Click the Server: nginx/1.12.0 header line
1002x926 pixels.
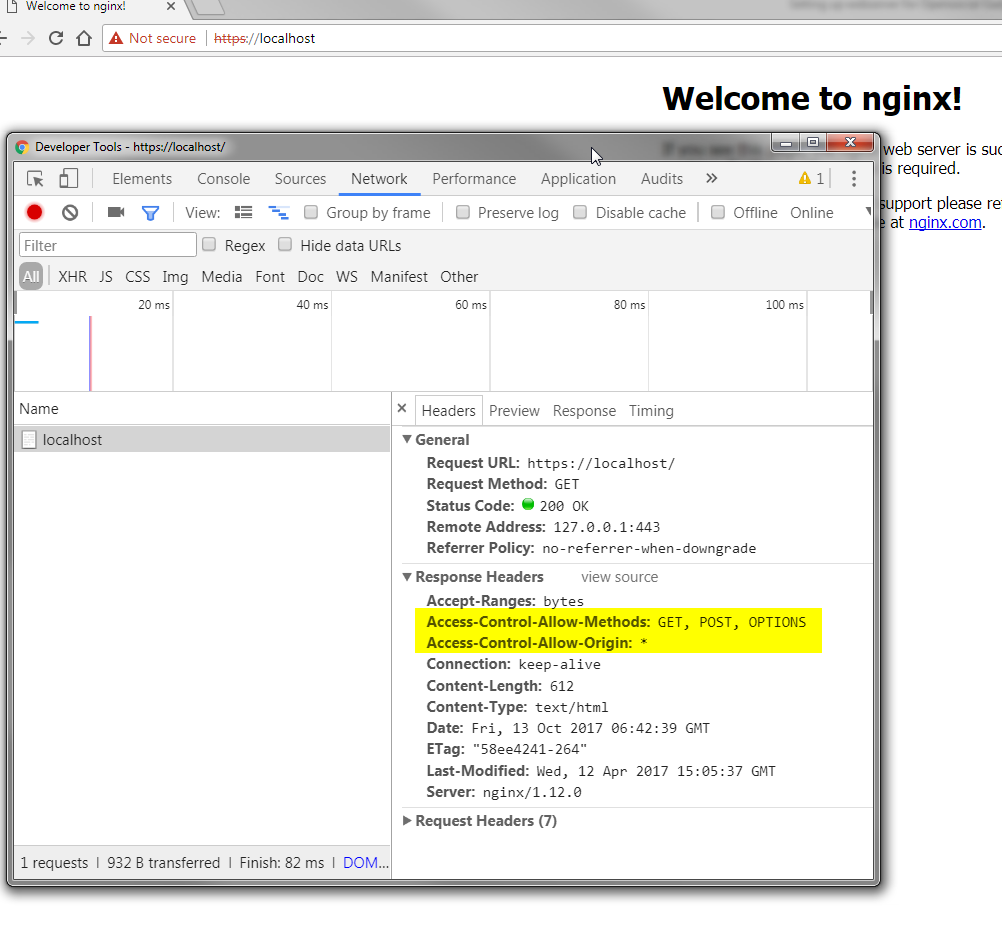504,792
